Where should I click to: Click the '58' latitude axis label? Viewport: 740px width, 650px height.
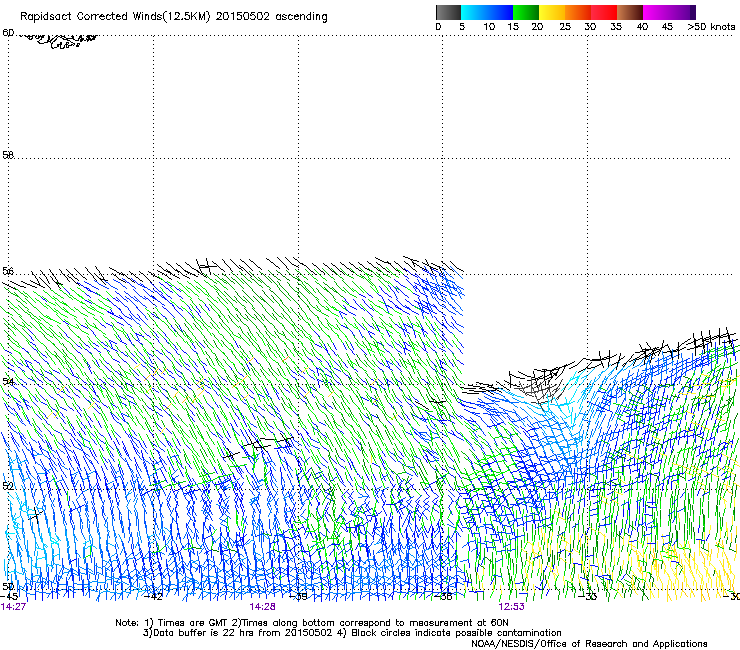click(8, 155)
